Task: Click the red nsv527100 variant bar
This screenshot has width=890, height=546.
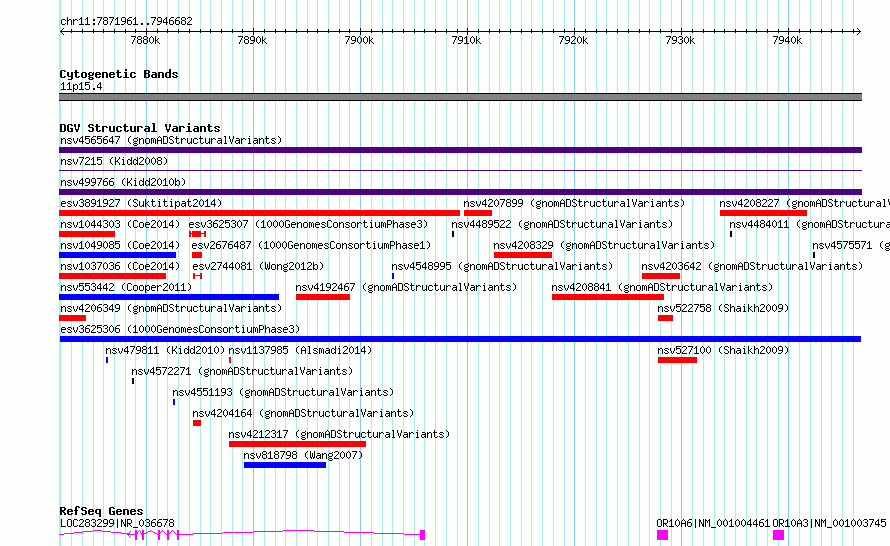Action: point(677,360)
